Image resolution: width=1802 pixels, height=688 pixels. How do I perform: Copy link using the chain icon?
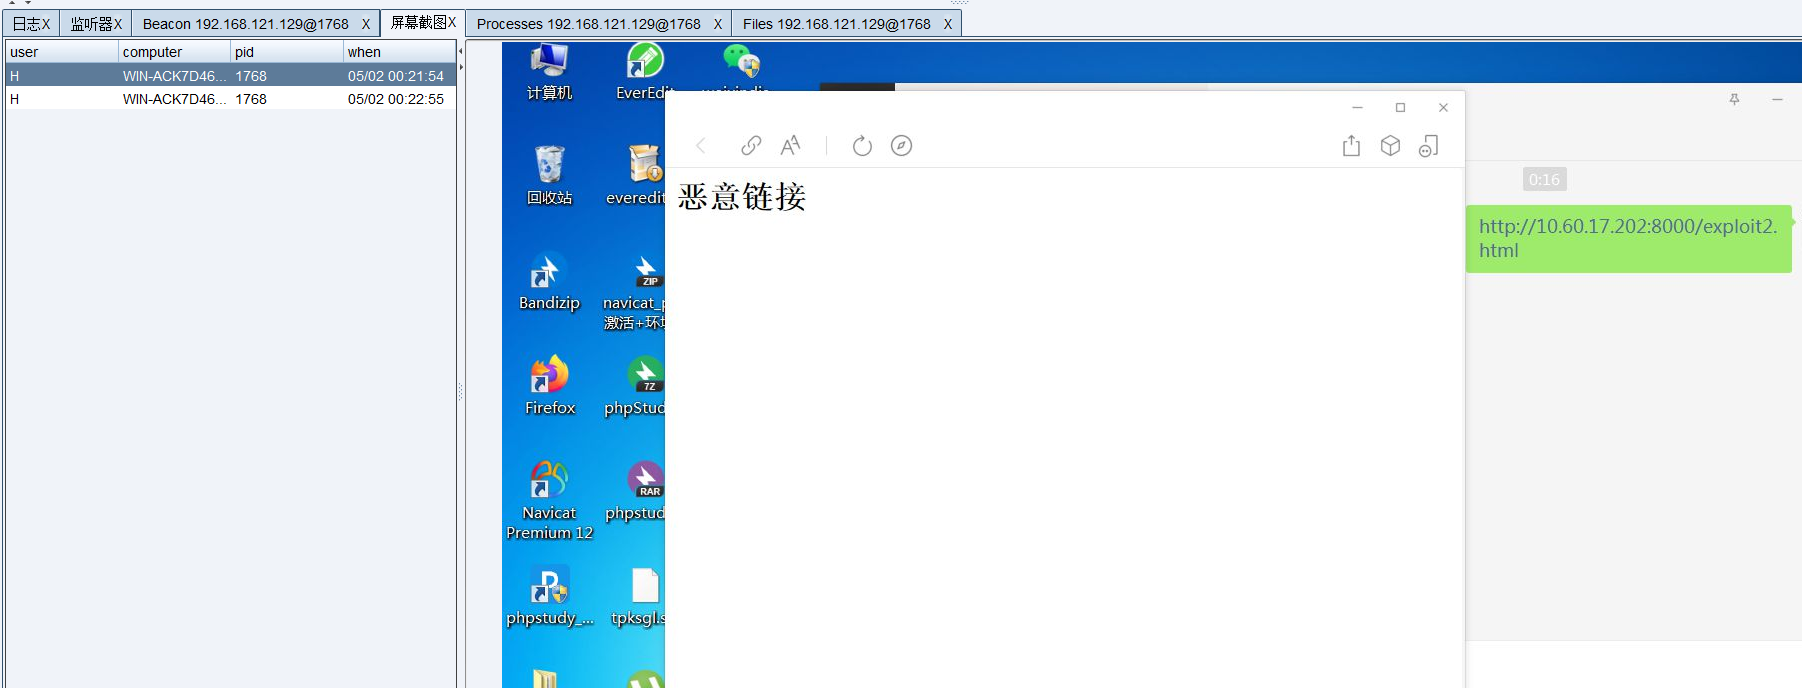(751, 146)
